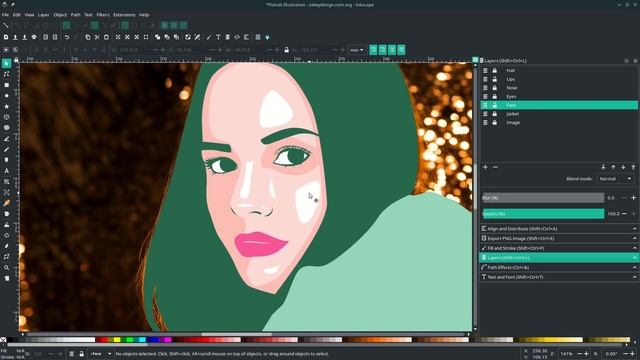Increase Blur with the plus button
This screenshot has width=640, height=360.
click(633, 198)
